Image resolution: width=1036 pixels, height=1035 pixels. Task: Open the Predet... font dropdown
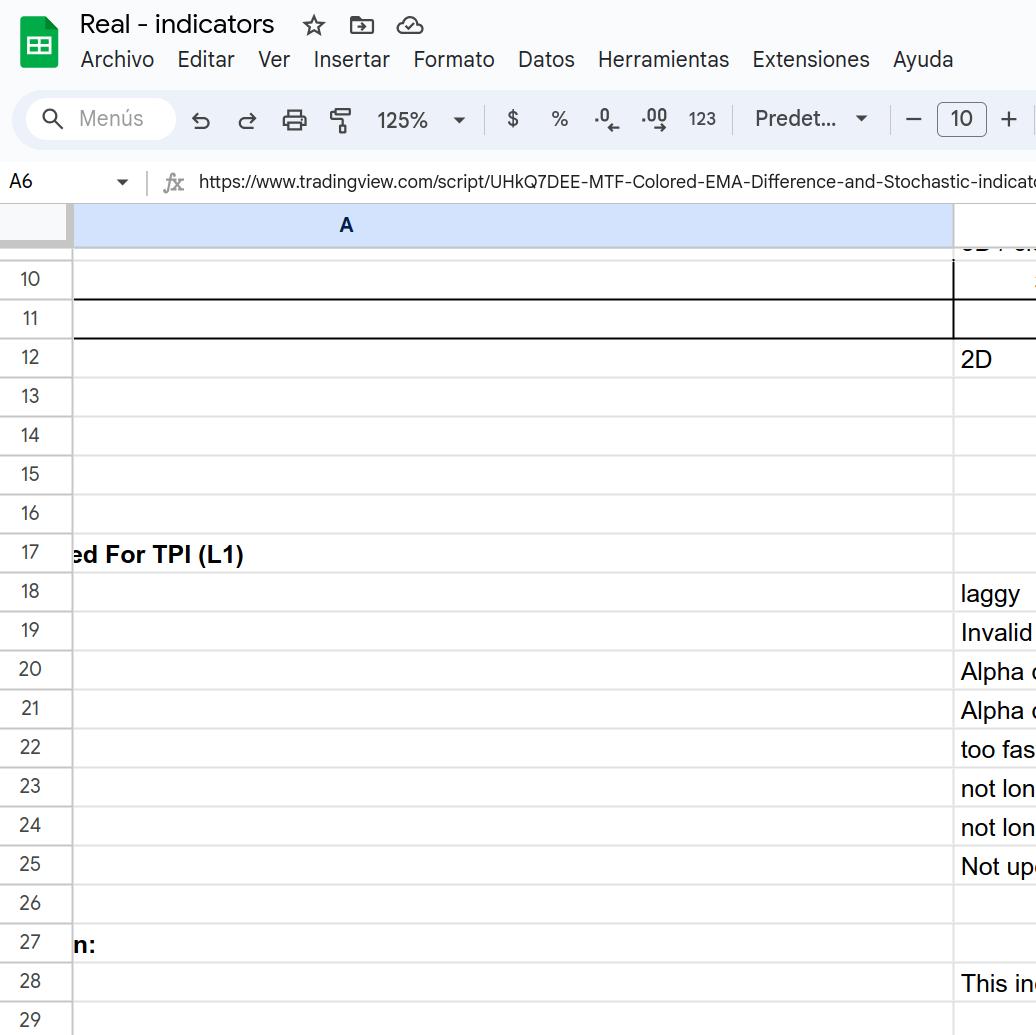(x=811, y=119)
